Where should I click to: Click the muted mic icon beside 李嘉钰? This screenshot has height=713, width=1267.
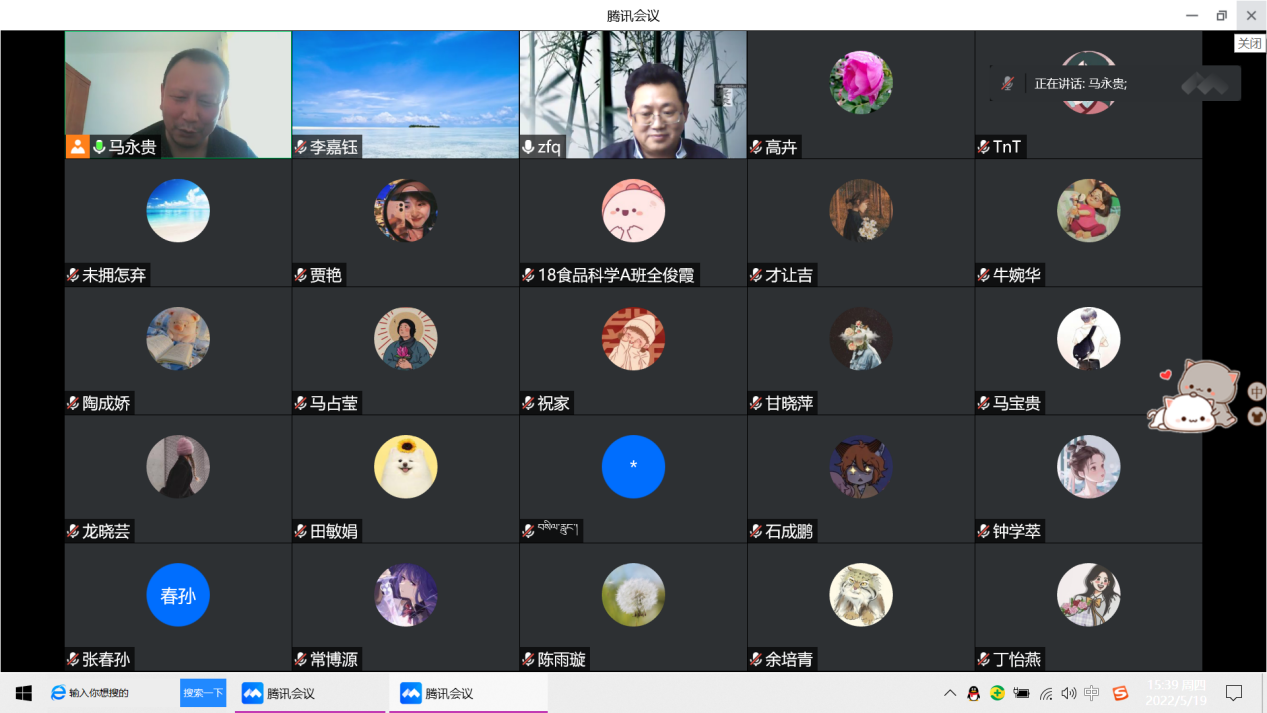[x=300, y=147]
